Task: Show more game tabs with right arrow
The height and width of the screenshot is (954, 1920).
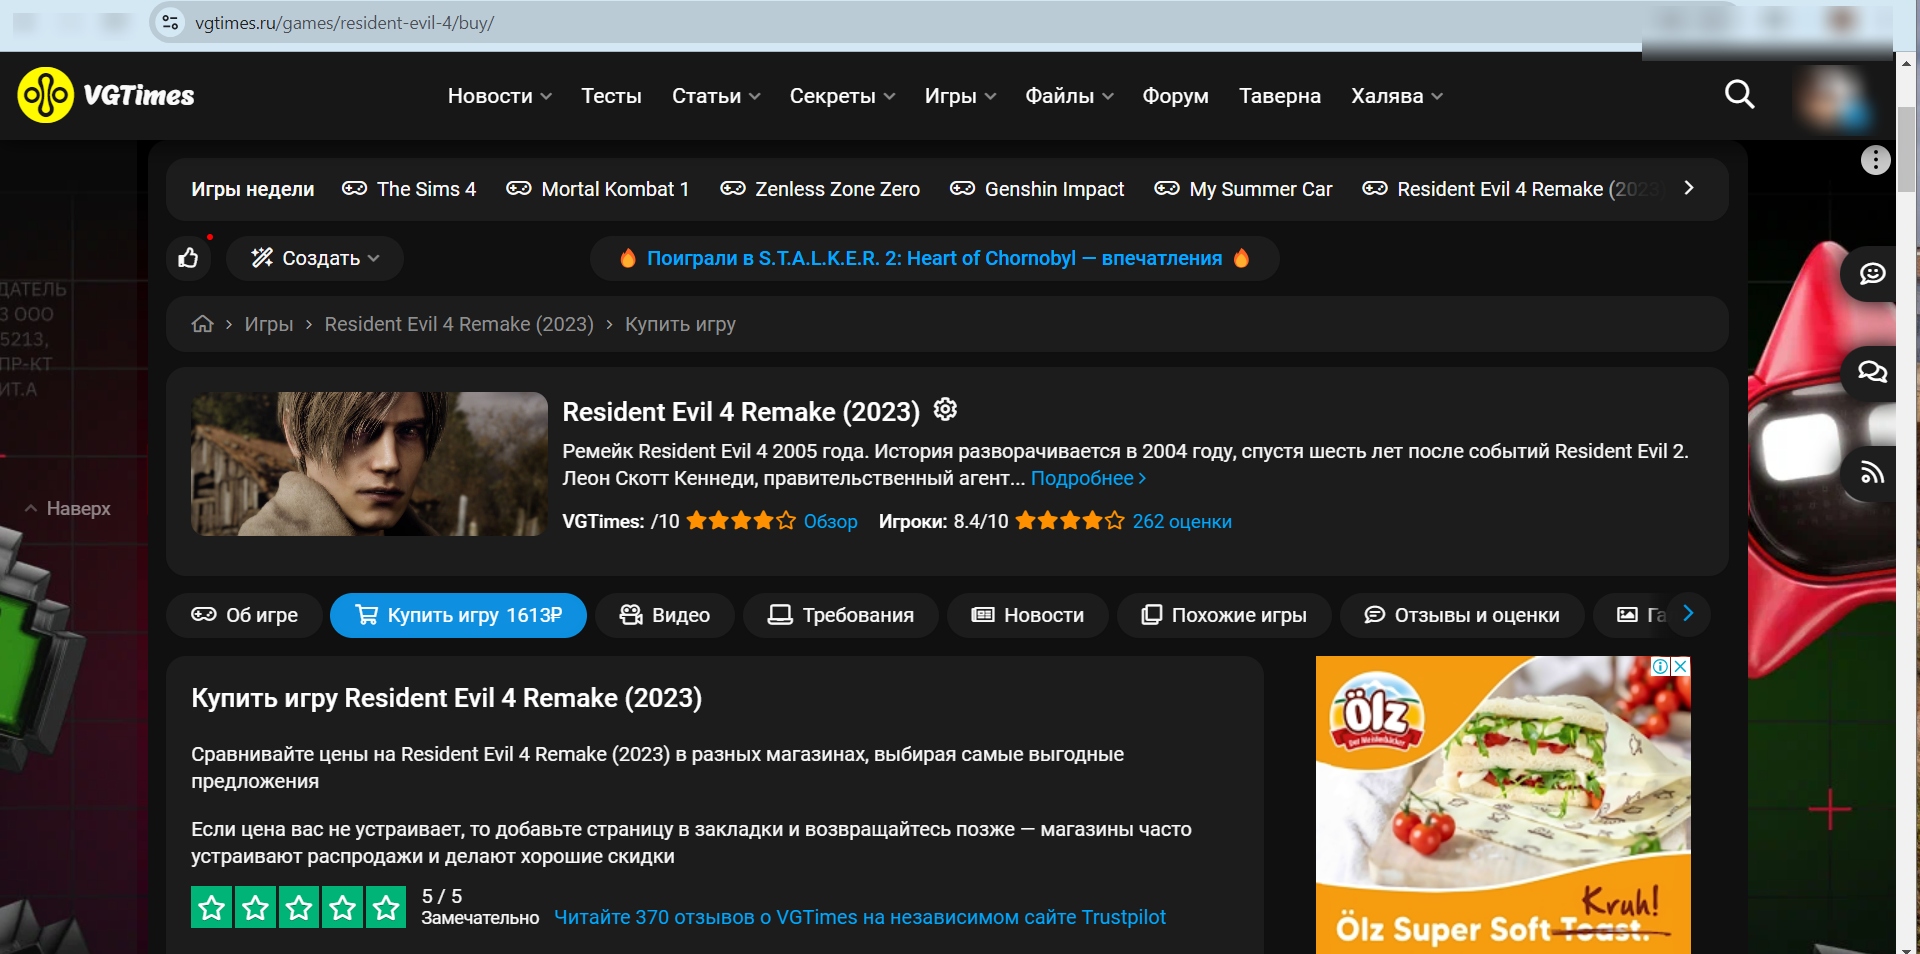Action: point(1688,614)
